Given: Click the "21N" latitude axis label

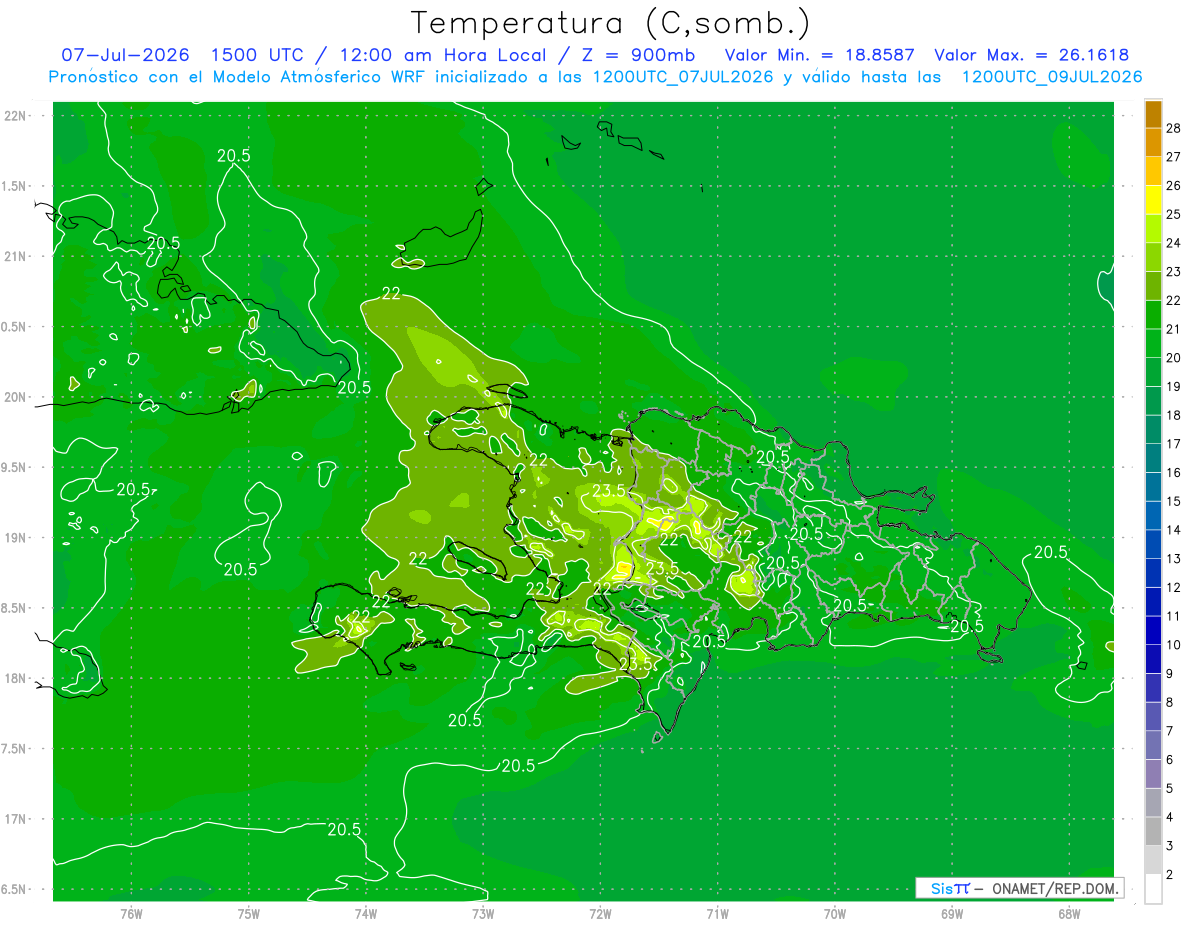Looking at the screenshot, I should (x=16, y=256).
